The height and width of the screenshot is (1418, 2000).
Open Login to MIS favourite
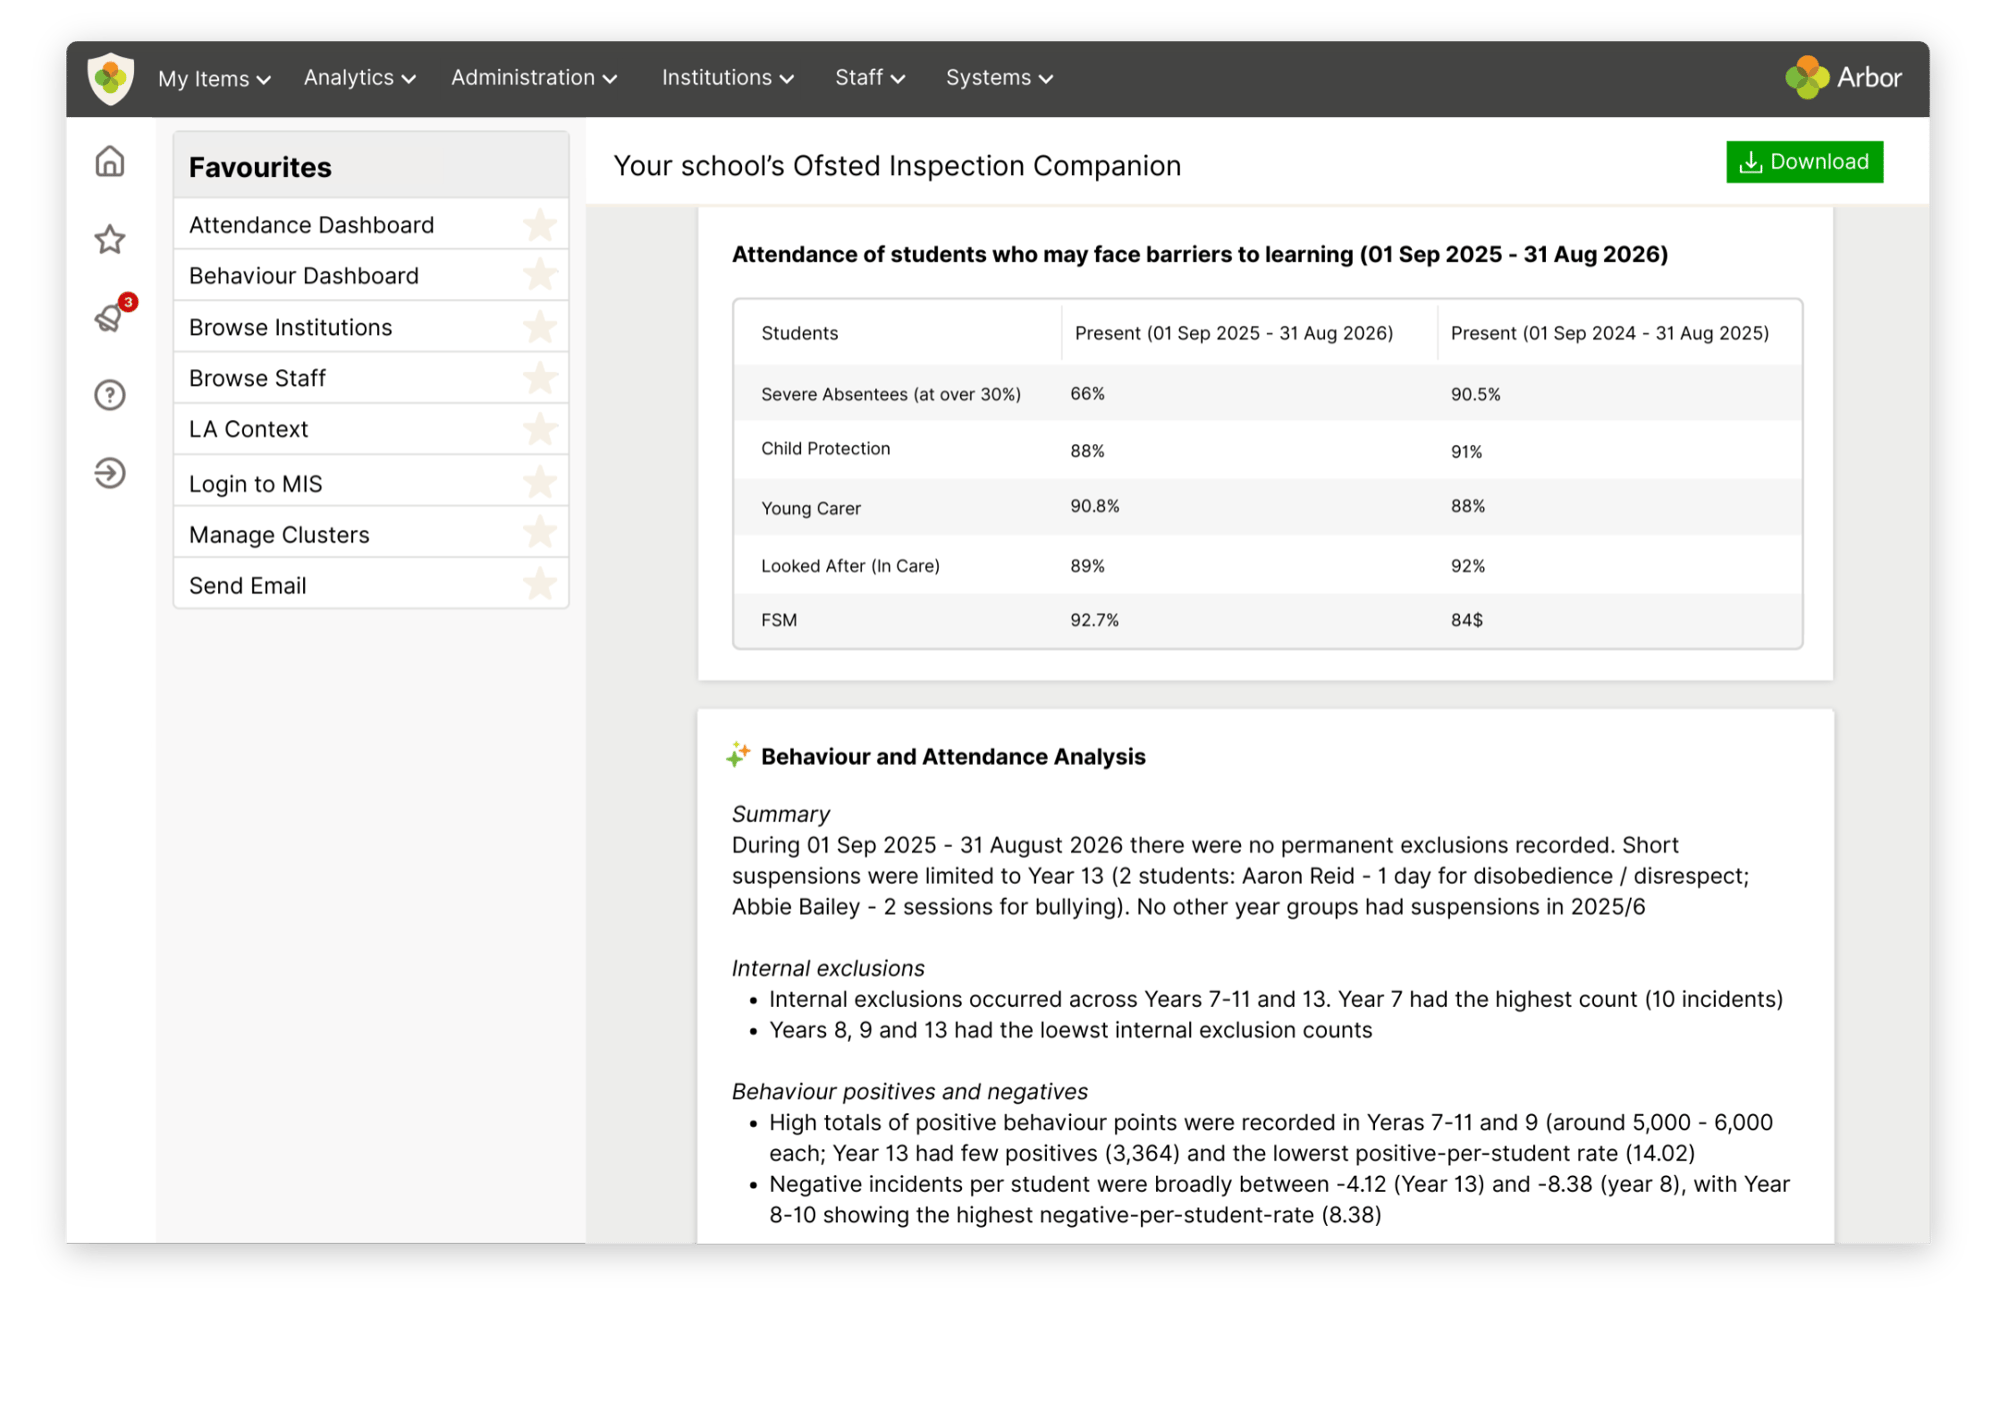pyautogui.click(x=256, y=484)
